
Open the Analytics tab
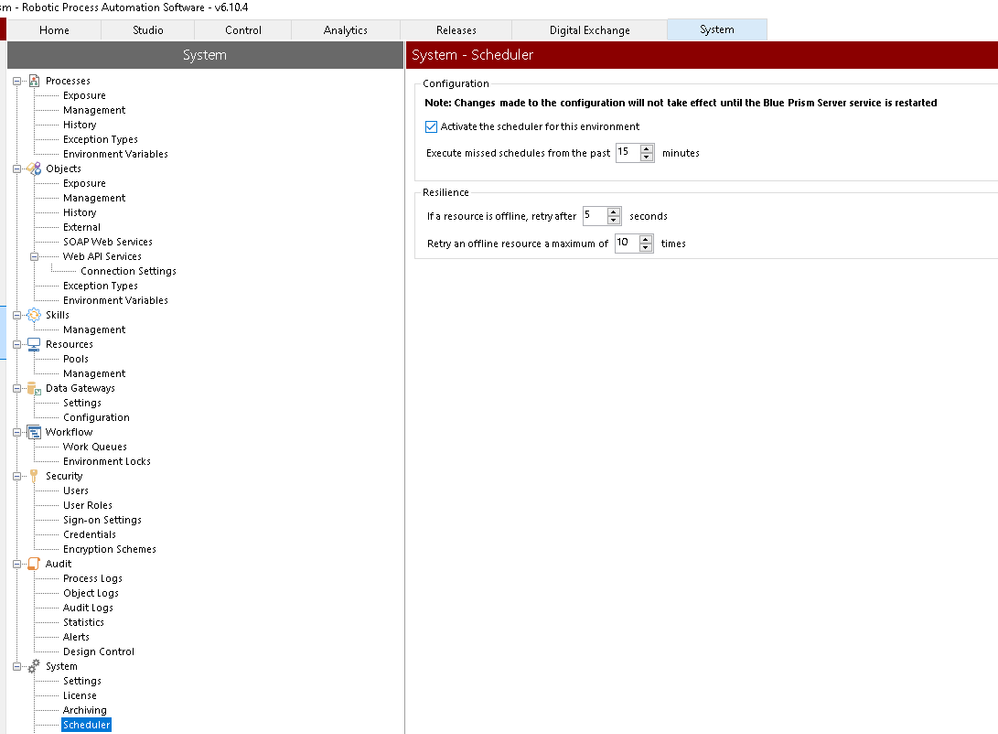click(x=346, y=30)
